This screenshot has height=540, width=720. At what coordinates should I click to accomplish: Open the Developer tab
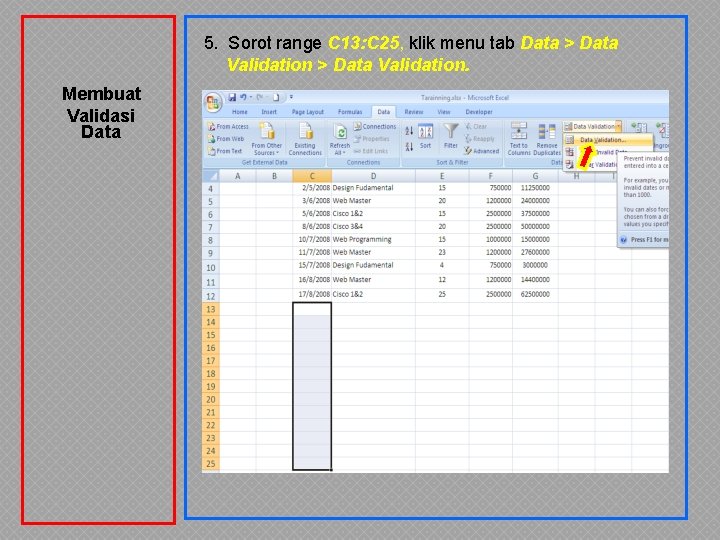click(479, 112)
